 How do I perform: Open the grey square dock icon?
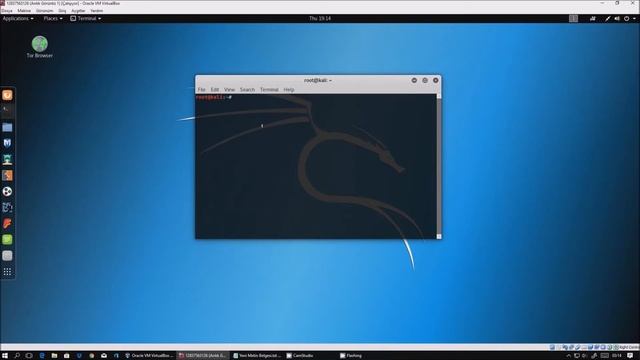click(x=7, y=256)
